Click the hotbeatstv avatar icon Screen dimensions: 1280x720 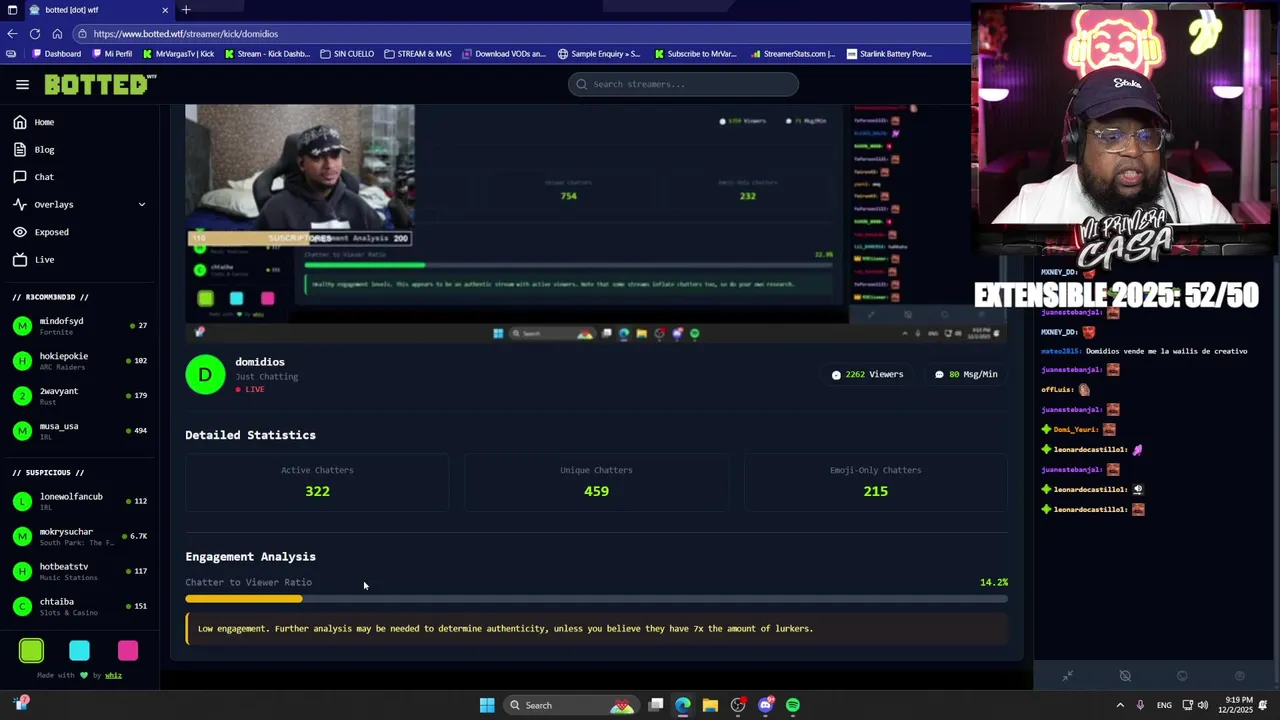[x=22, y=571]
